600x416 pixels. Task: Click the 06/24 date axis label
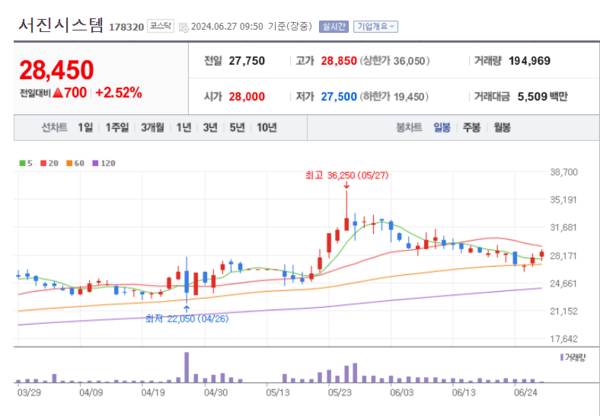526,392
